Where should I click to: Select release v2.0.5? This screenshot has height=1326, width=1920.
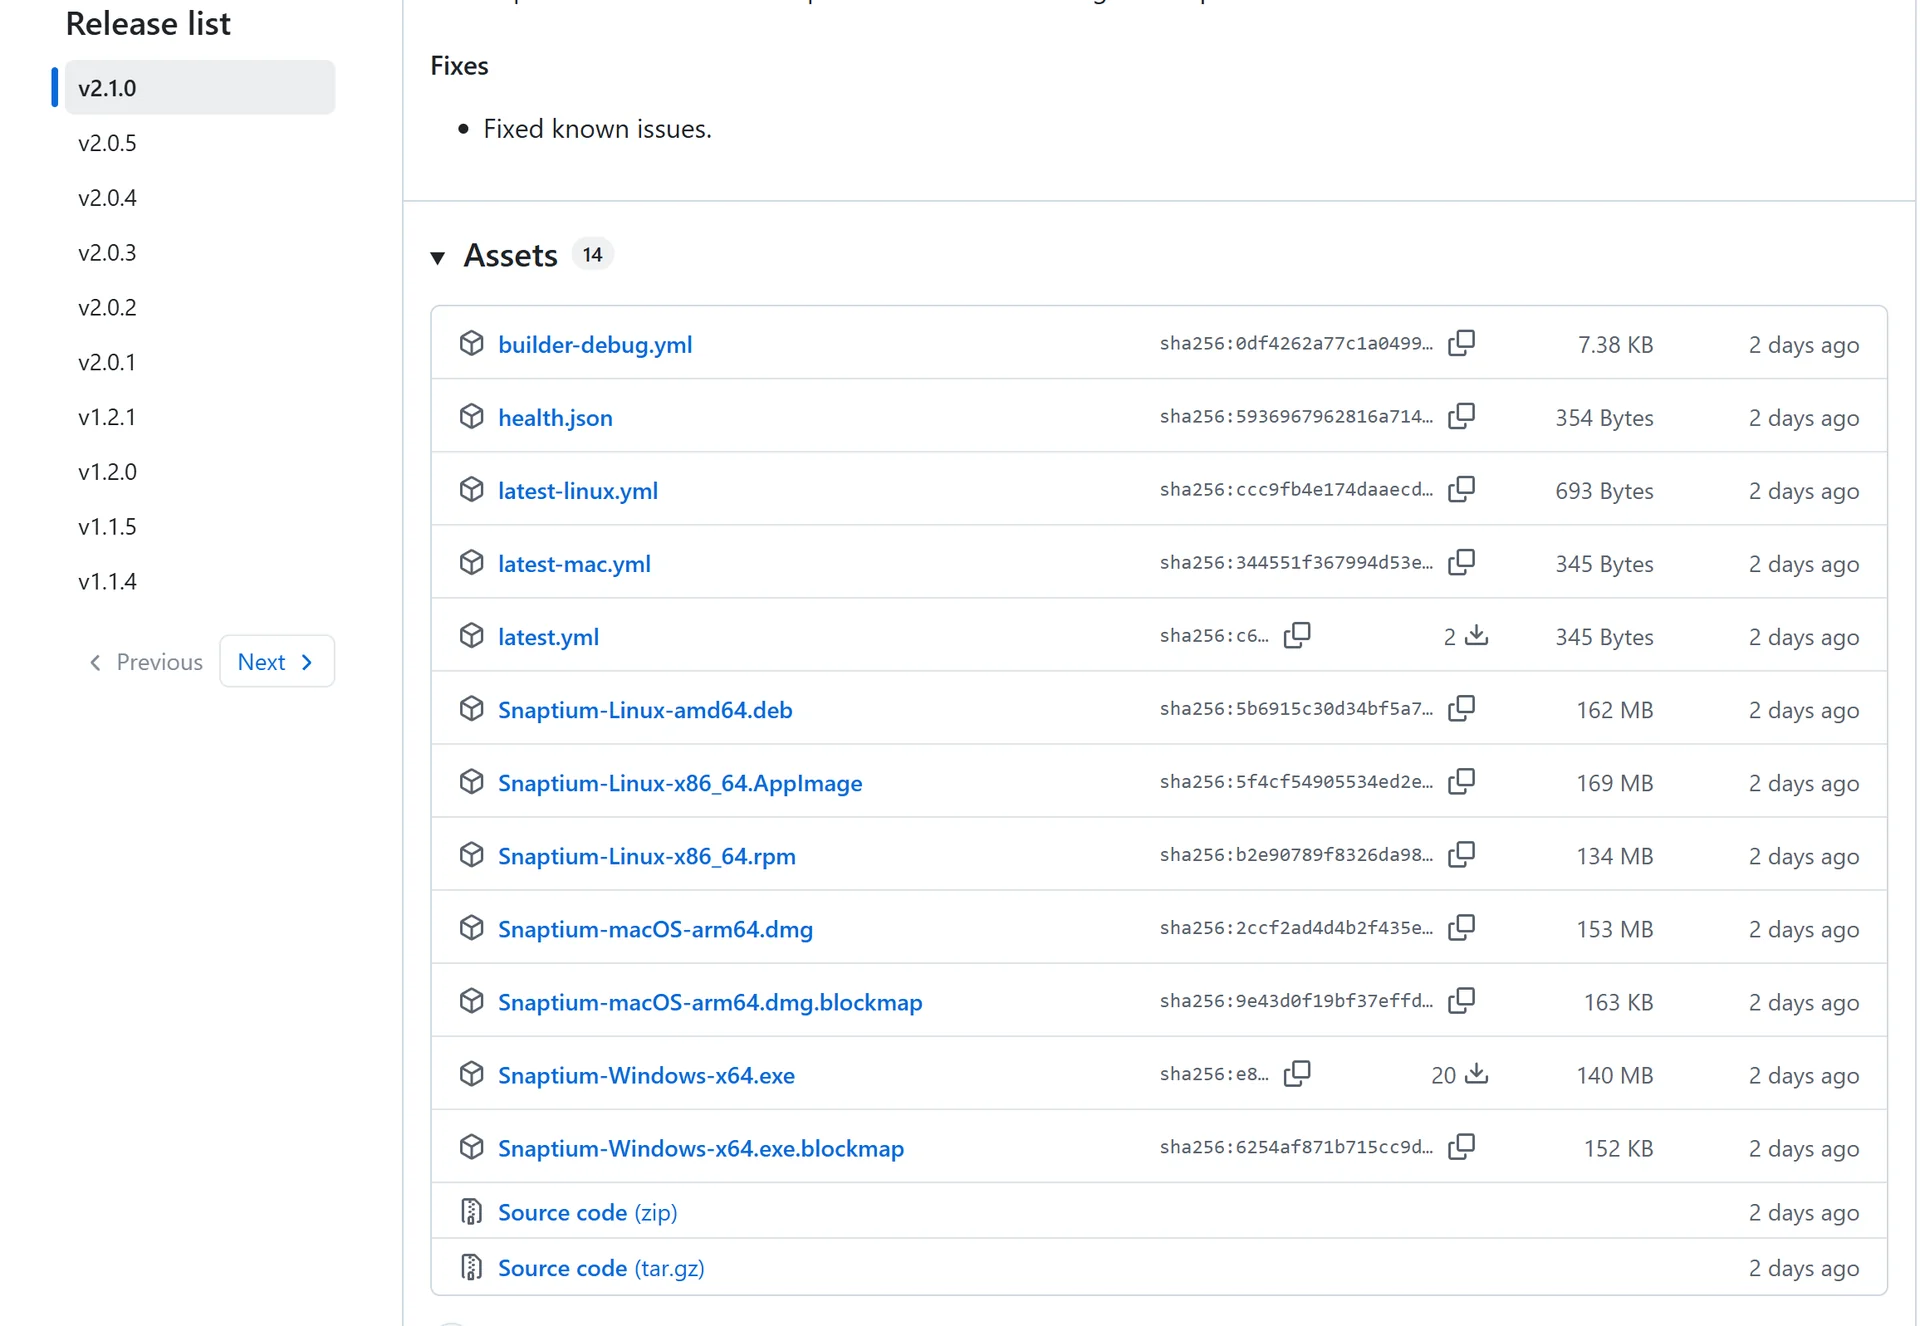coord(107,142)
